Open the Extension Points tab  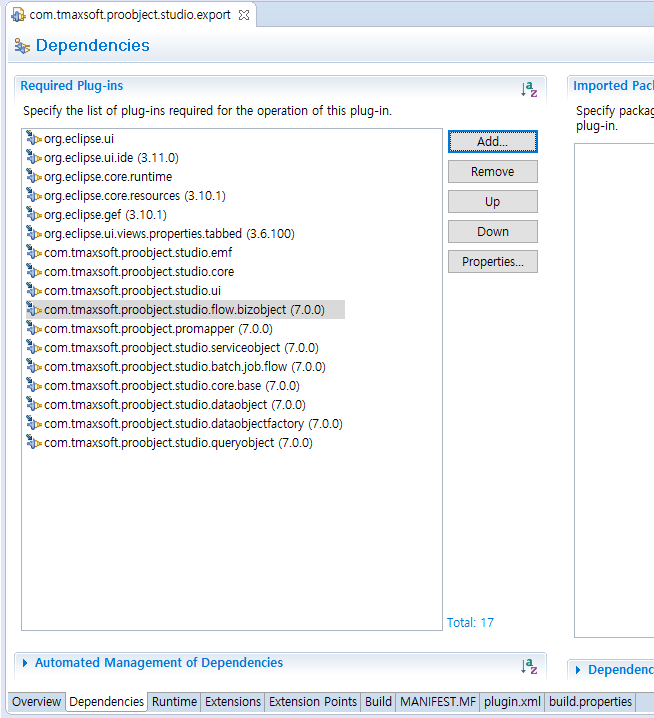(x=312, y=702)
